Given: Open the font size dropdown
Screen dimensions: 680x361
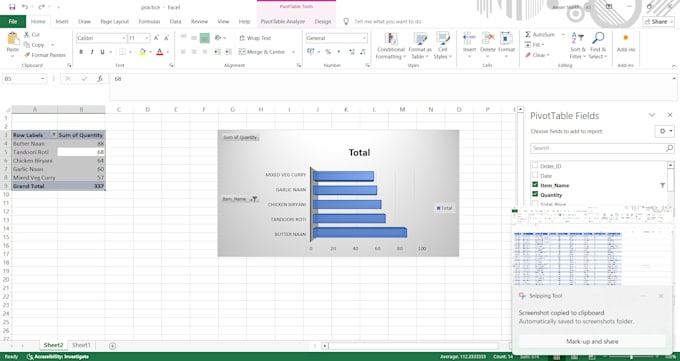Looking at the screenshot, I should point(147,38).
